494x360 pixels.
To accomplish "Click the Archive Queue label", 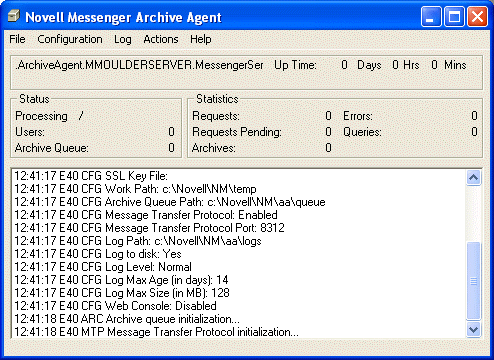I will coord(52,148).
